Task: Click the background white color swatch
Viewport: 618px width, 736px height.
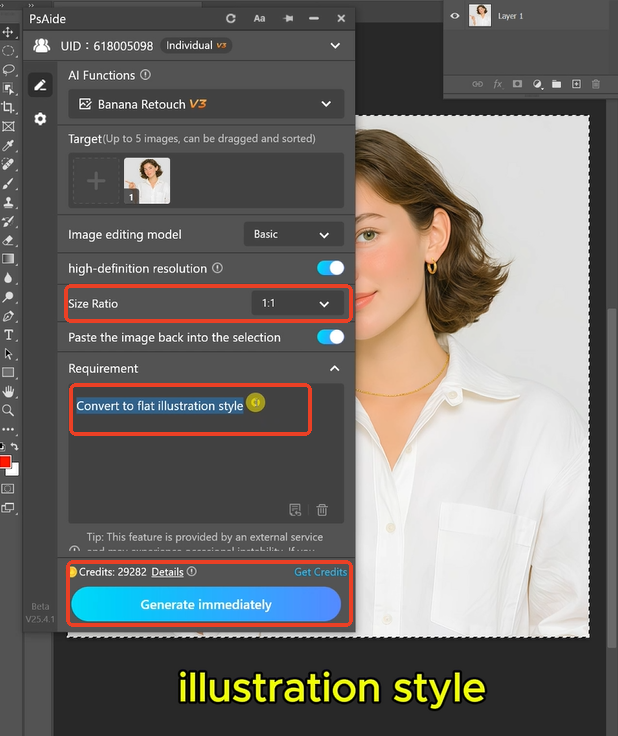Action: (15, 470)
